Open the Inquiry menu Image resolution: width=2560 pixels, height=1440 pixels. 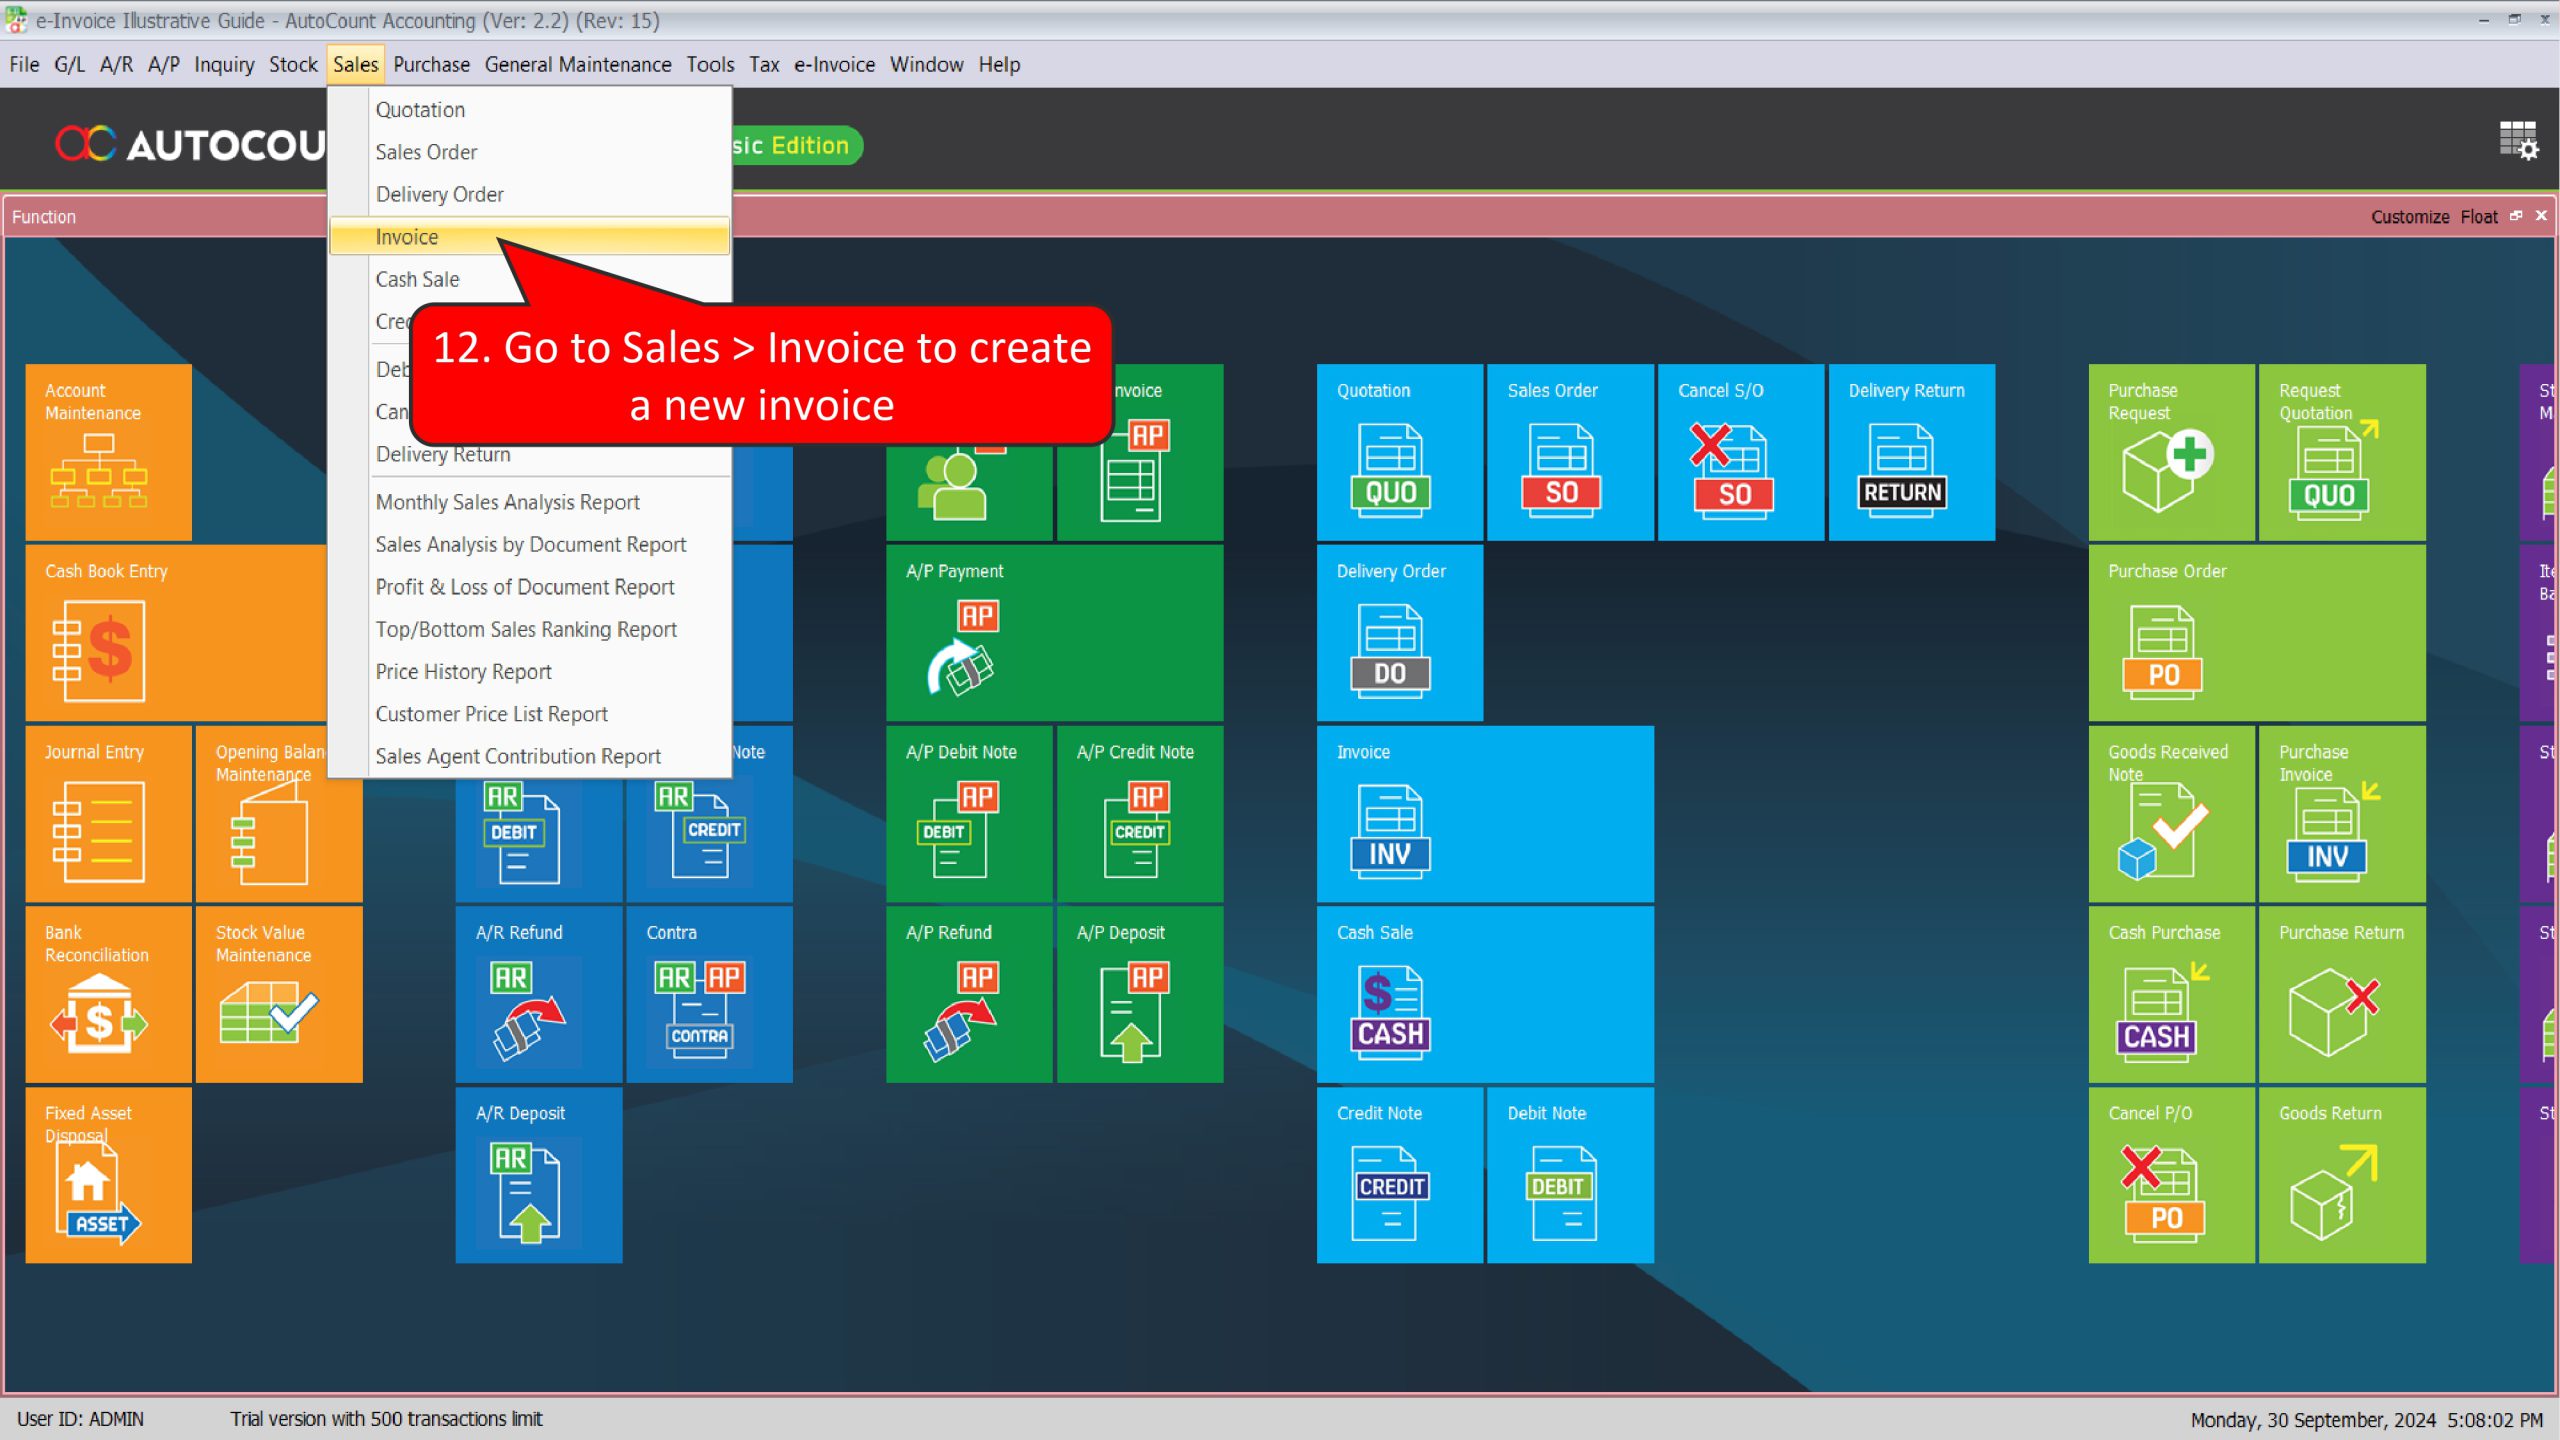[x=224, y=64]
